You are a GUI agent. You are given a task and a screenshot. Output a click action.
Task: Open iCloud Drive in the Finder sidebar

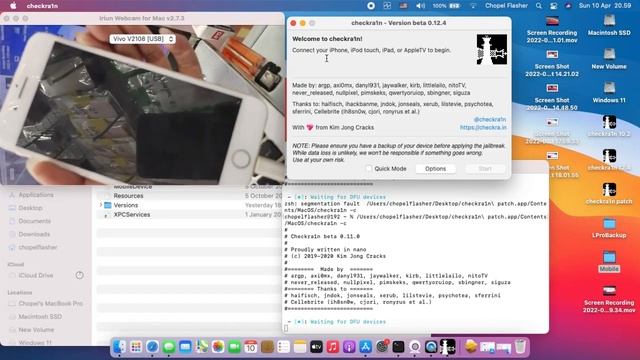(x=36, y=276)
